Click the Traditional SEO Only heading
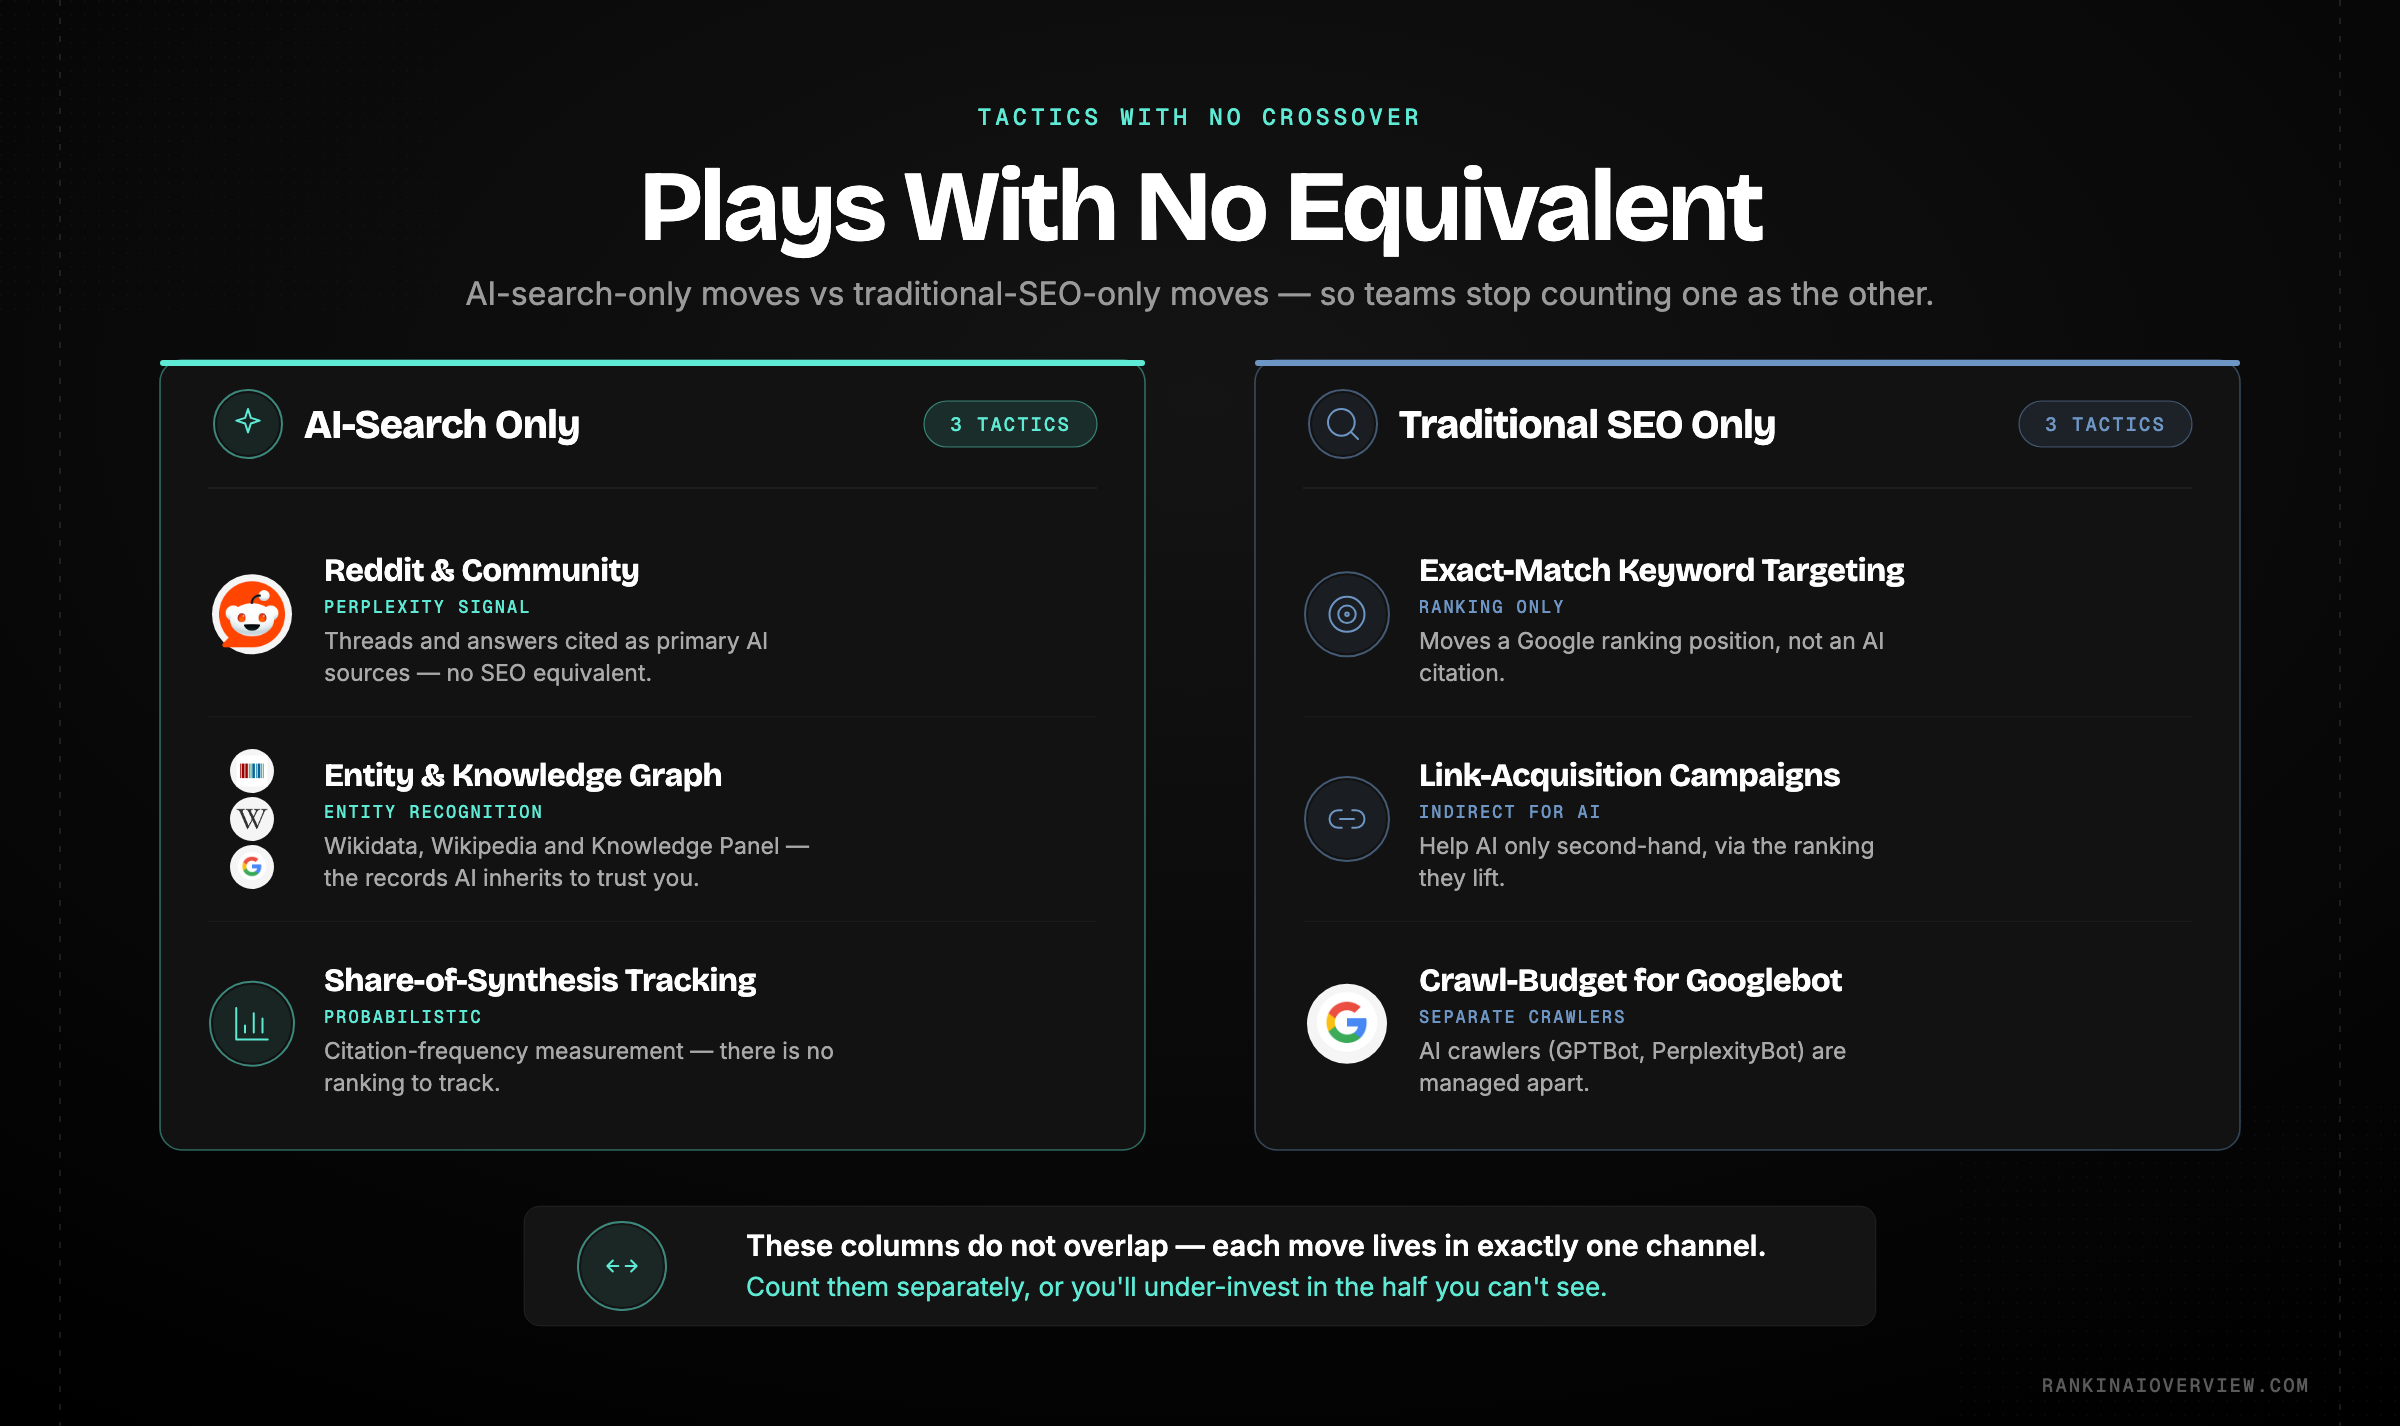 [1587, 425]
